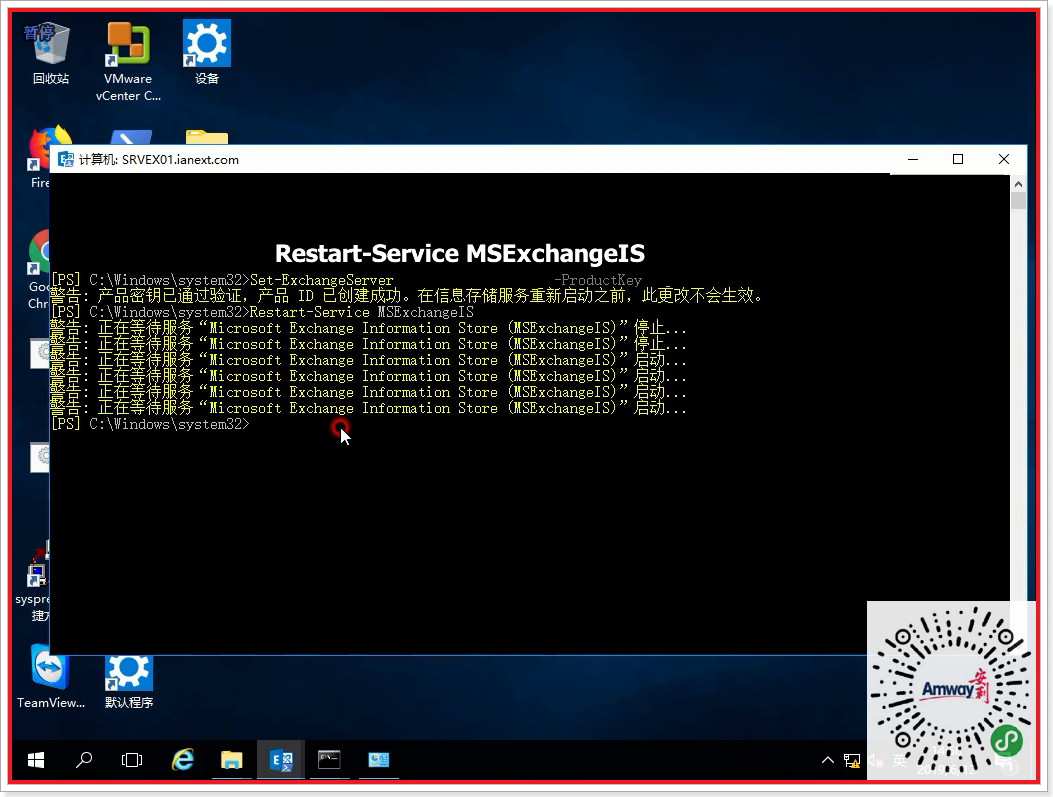The height and width of the screenshot is (797, 1053).
Task: Open the VMware vCenter Converter desktop shortcut
Action: pyautogui.click(x=128, y=61)
